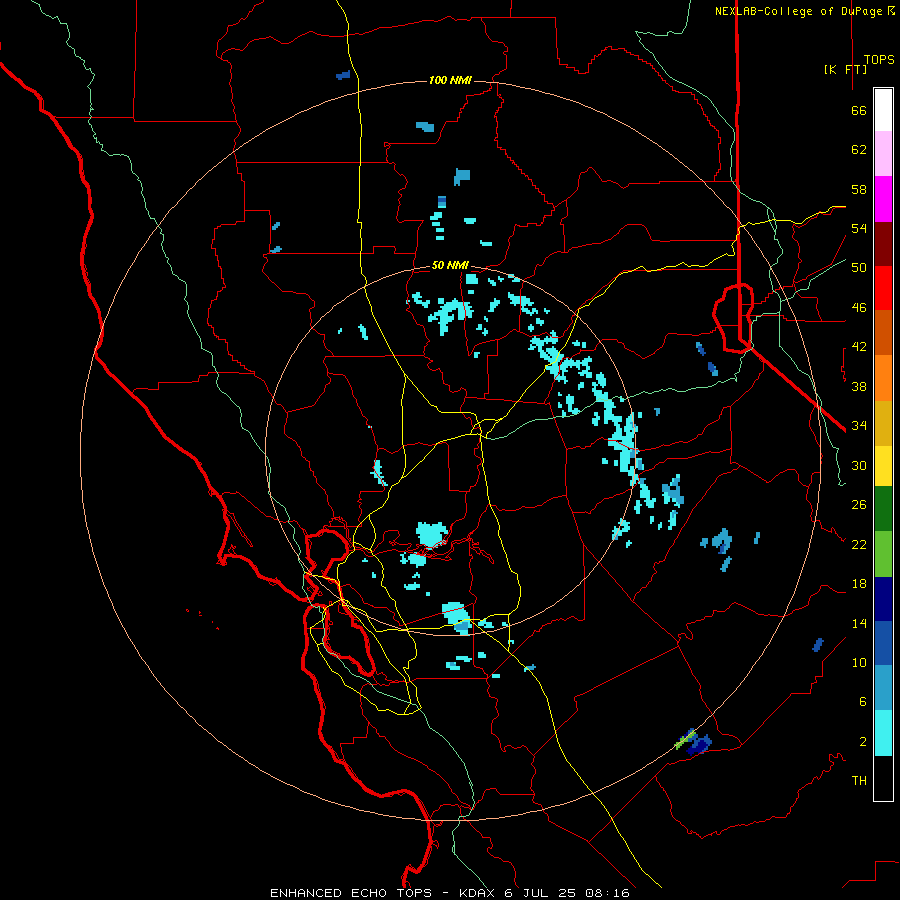Viewport: 900px width, 900px height.
Task: Click the legend value 58
Action: [859, 189]
